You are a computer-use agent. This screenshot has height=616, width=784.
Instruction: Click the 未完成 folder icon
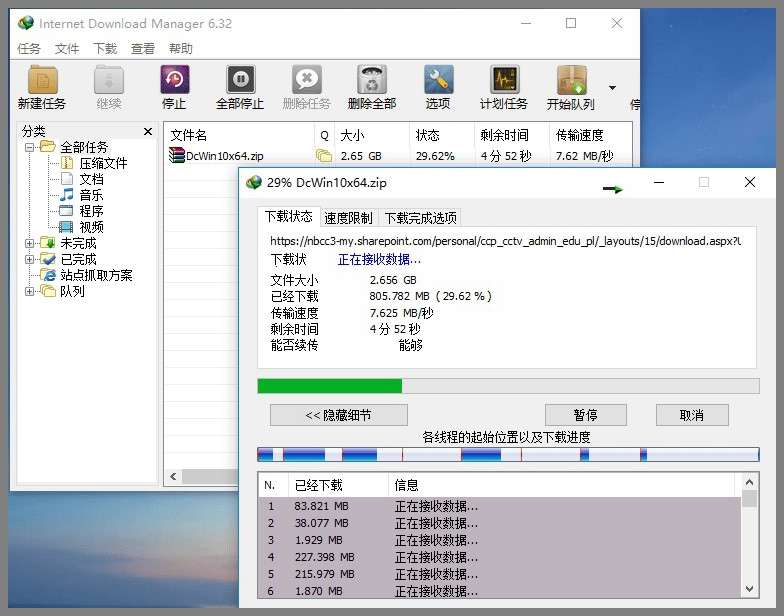click(x=48, y=243)
